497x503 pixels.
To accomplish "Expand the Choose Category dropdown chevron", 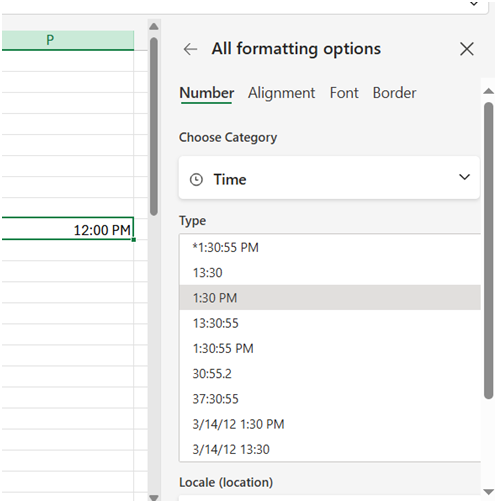I will point(464,177).
